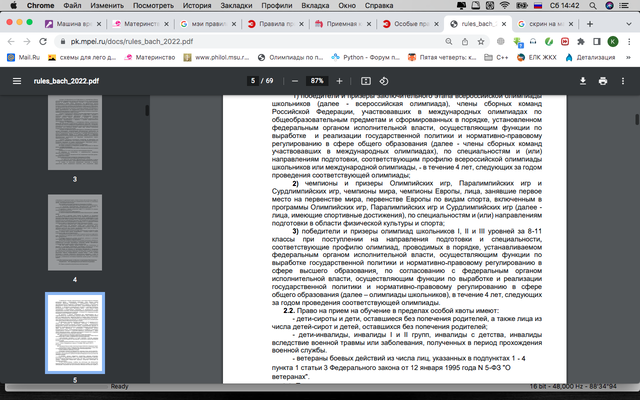Open the Chrome three-dot menu
This screenshot has width=640, height=400.
tap(629, 44)
